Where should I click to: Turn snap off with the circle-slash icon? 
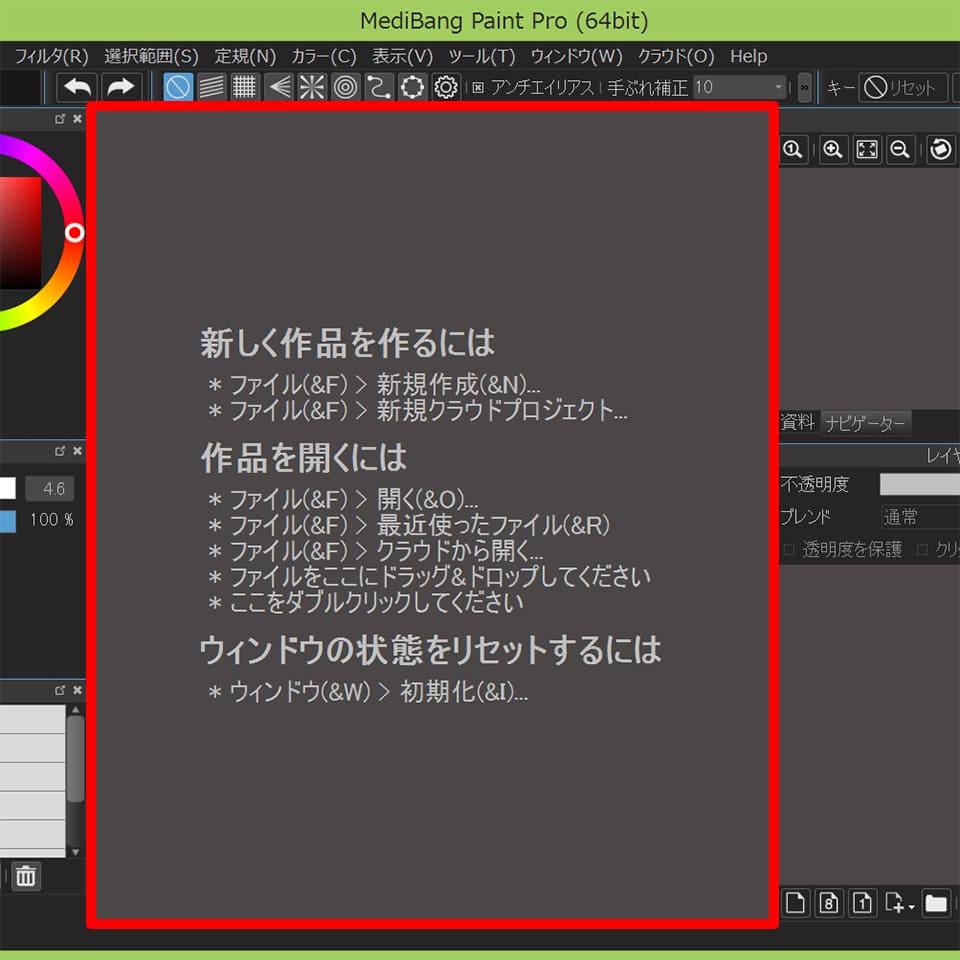178,87
